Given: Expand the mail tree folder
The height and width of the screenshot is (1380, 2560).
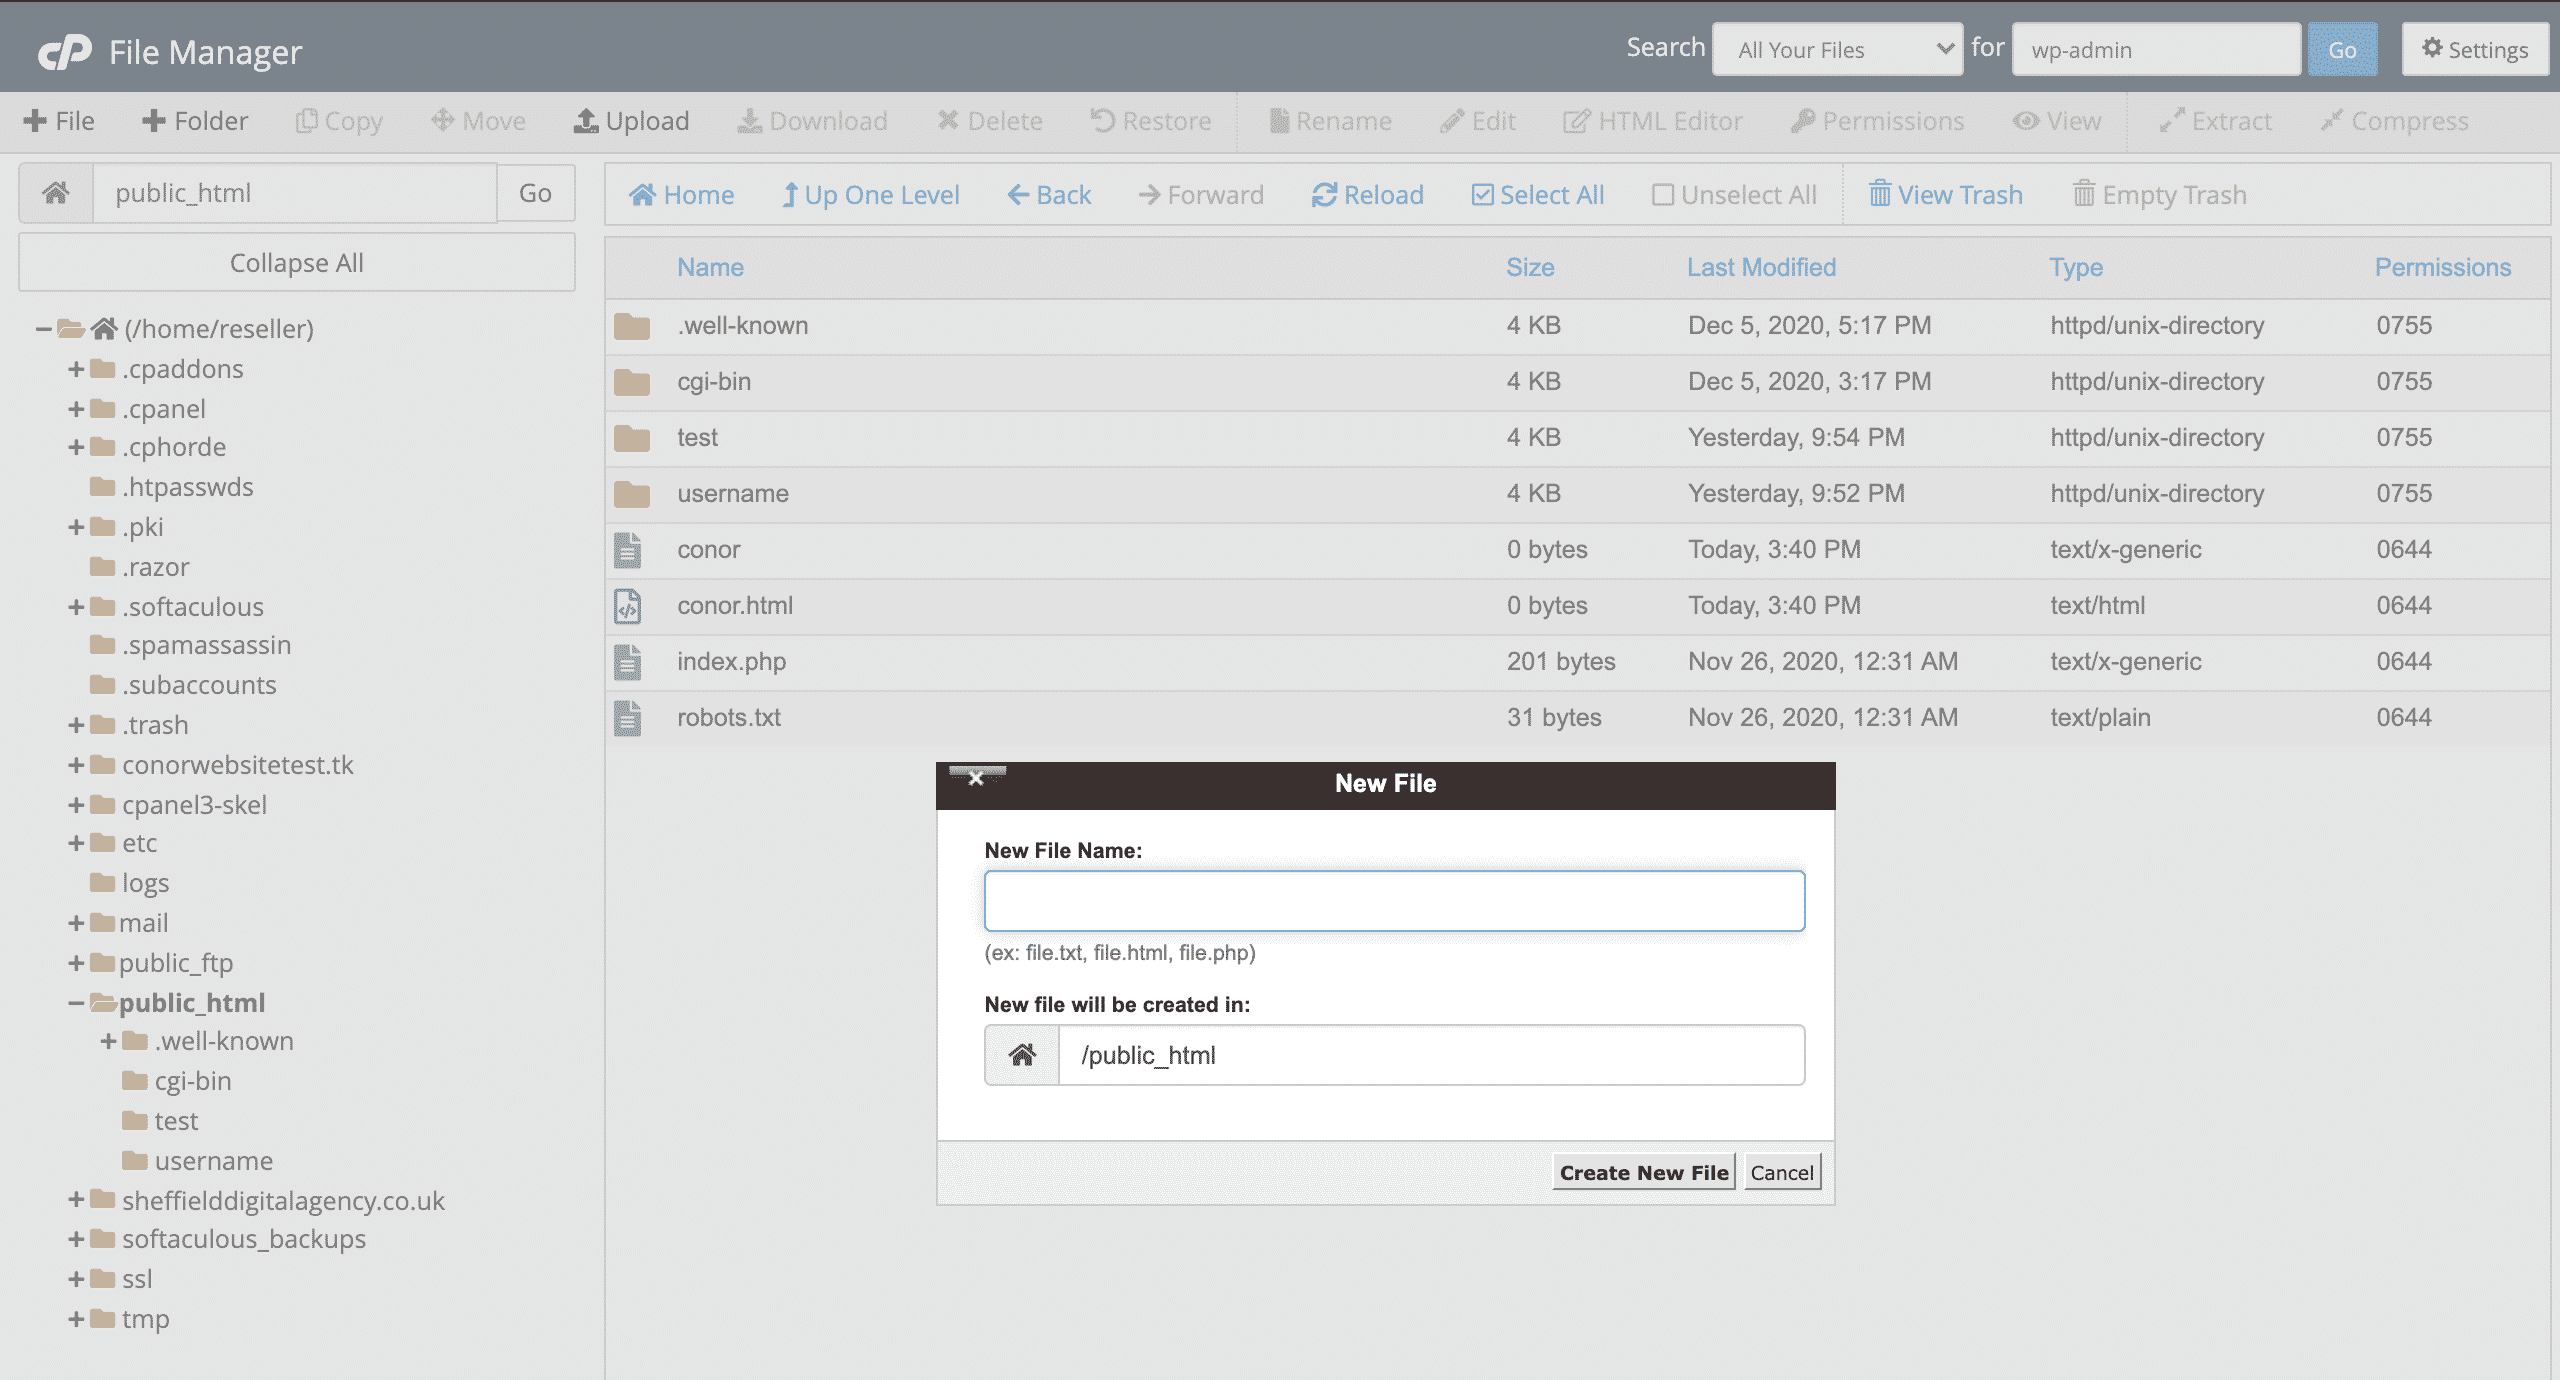Looking at the screenshot, I should [76, 923].
